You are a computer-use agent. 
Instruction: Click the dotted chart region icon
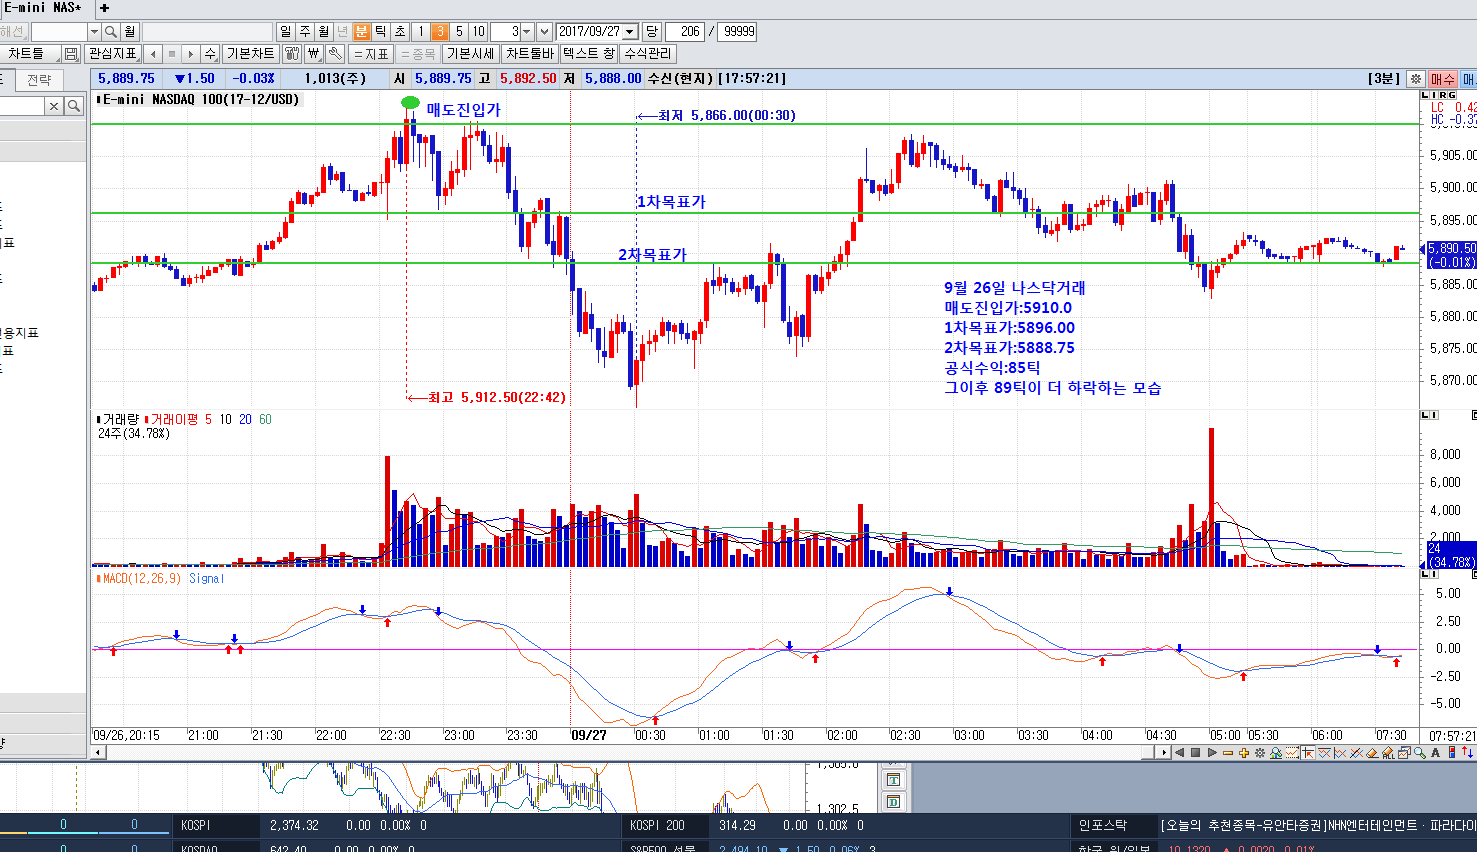pyautogui.click(x=1292, y=753)
